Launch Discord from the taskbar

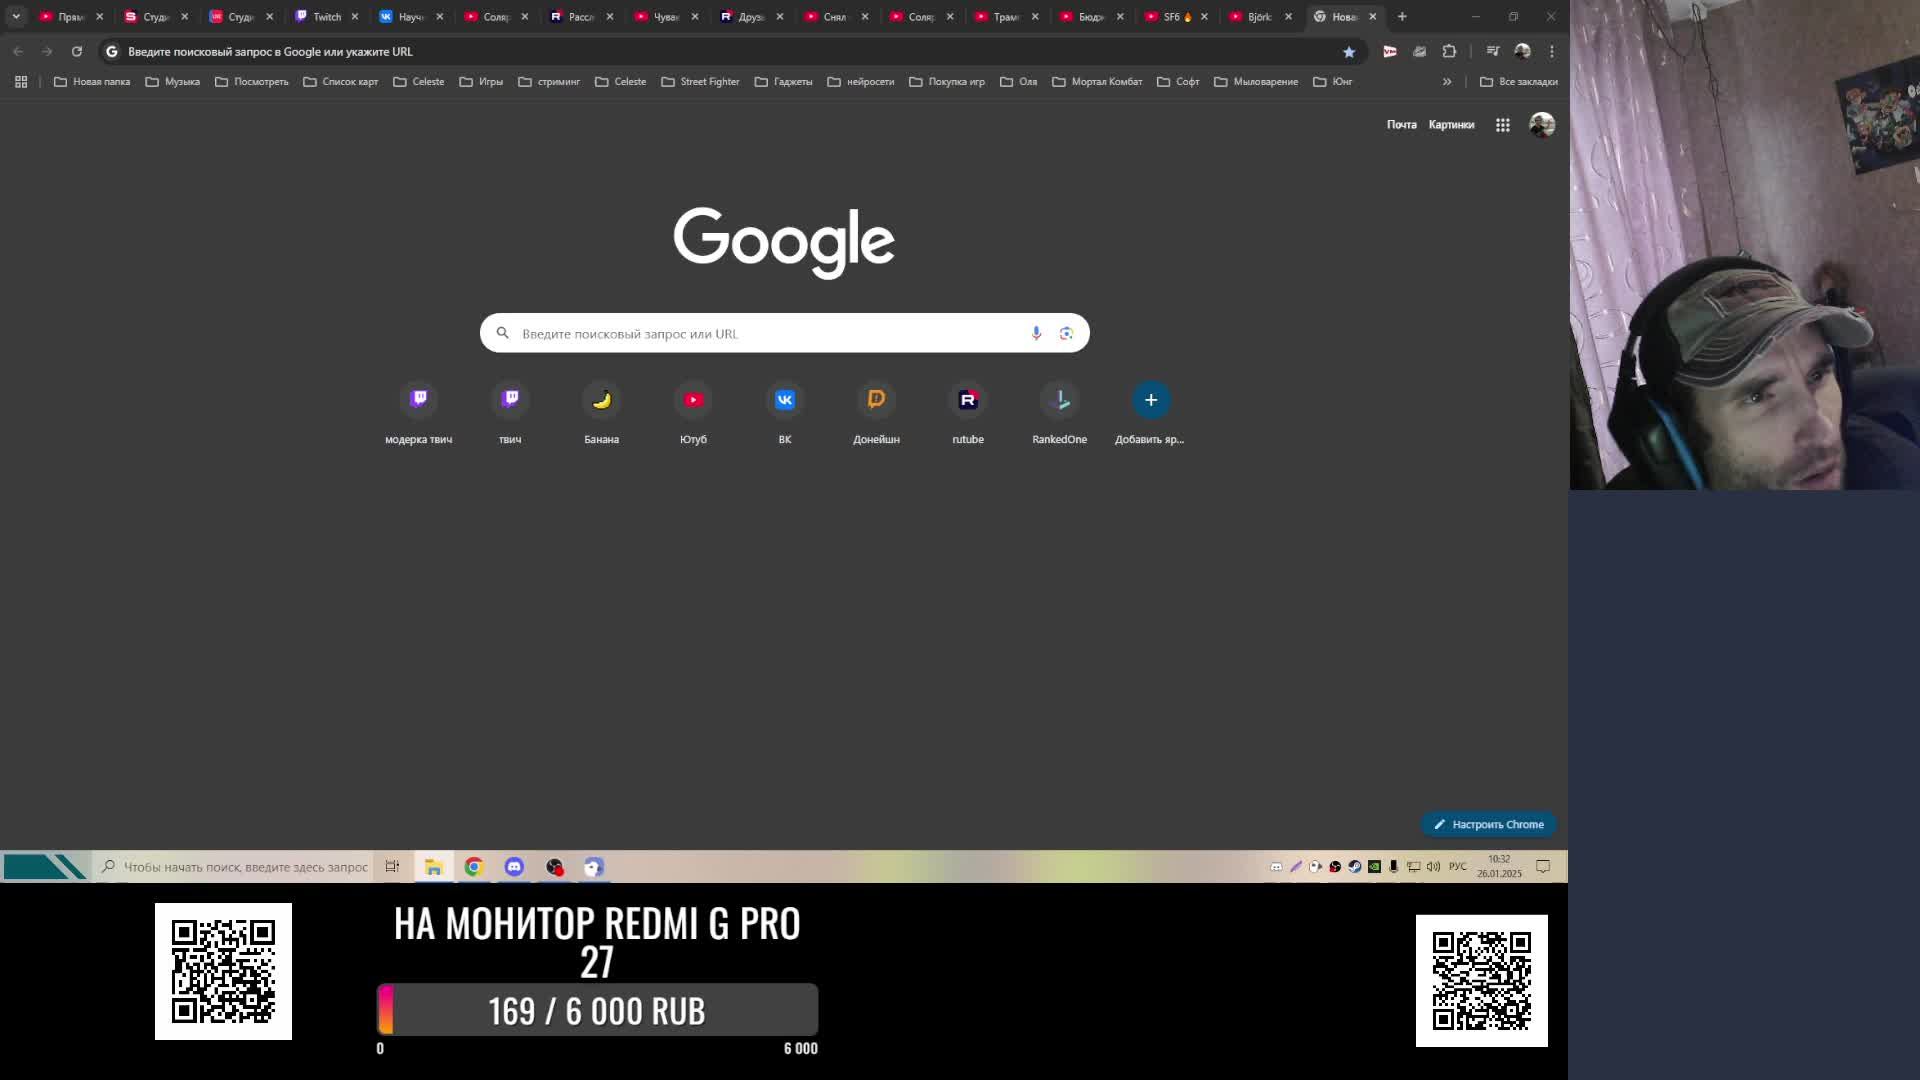[514, 867]
